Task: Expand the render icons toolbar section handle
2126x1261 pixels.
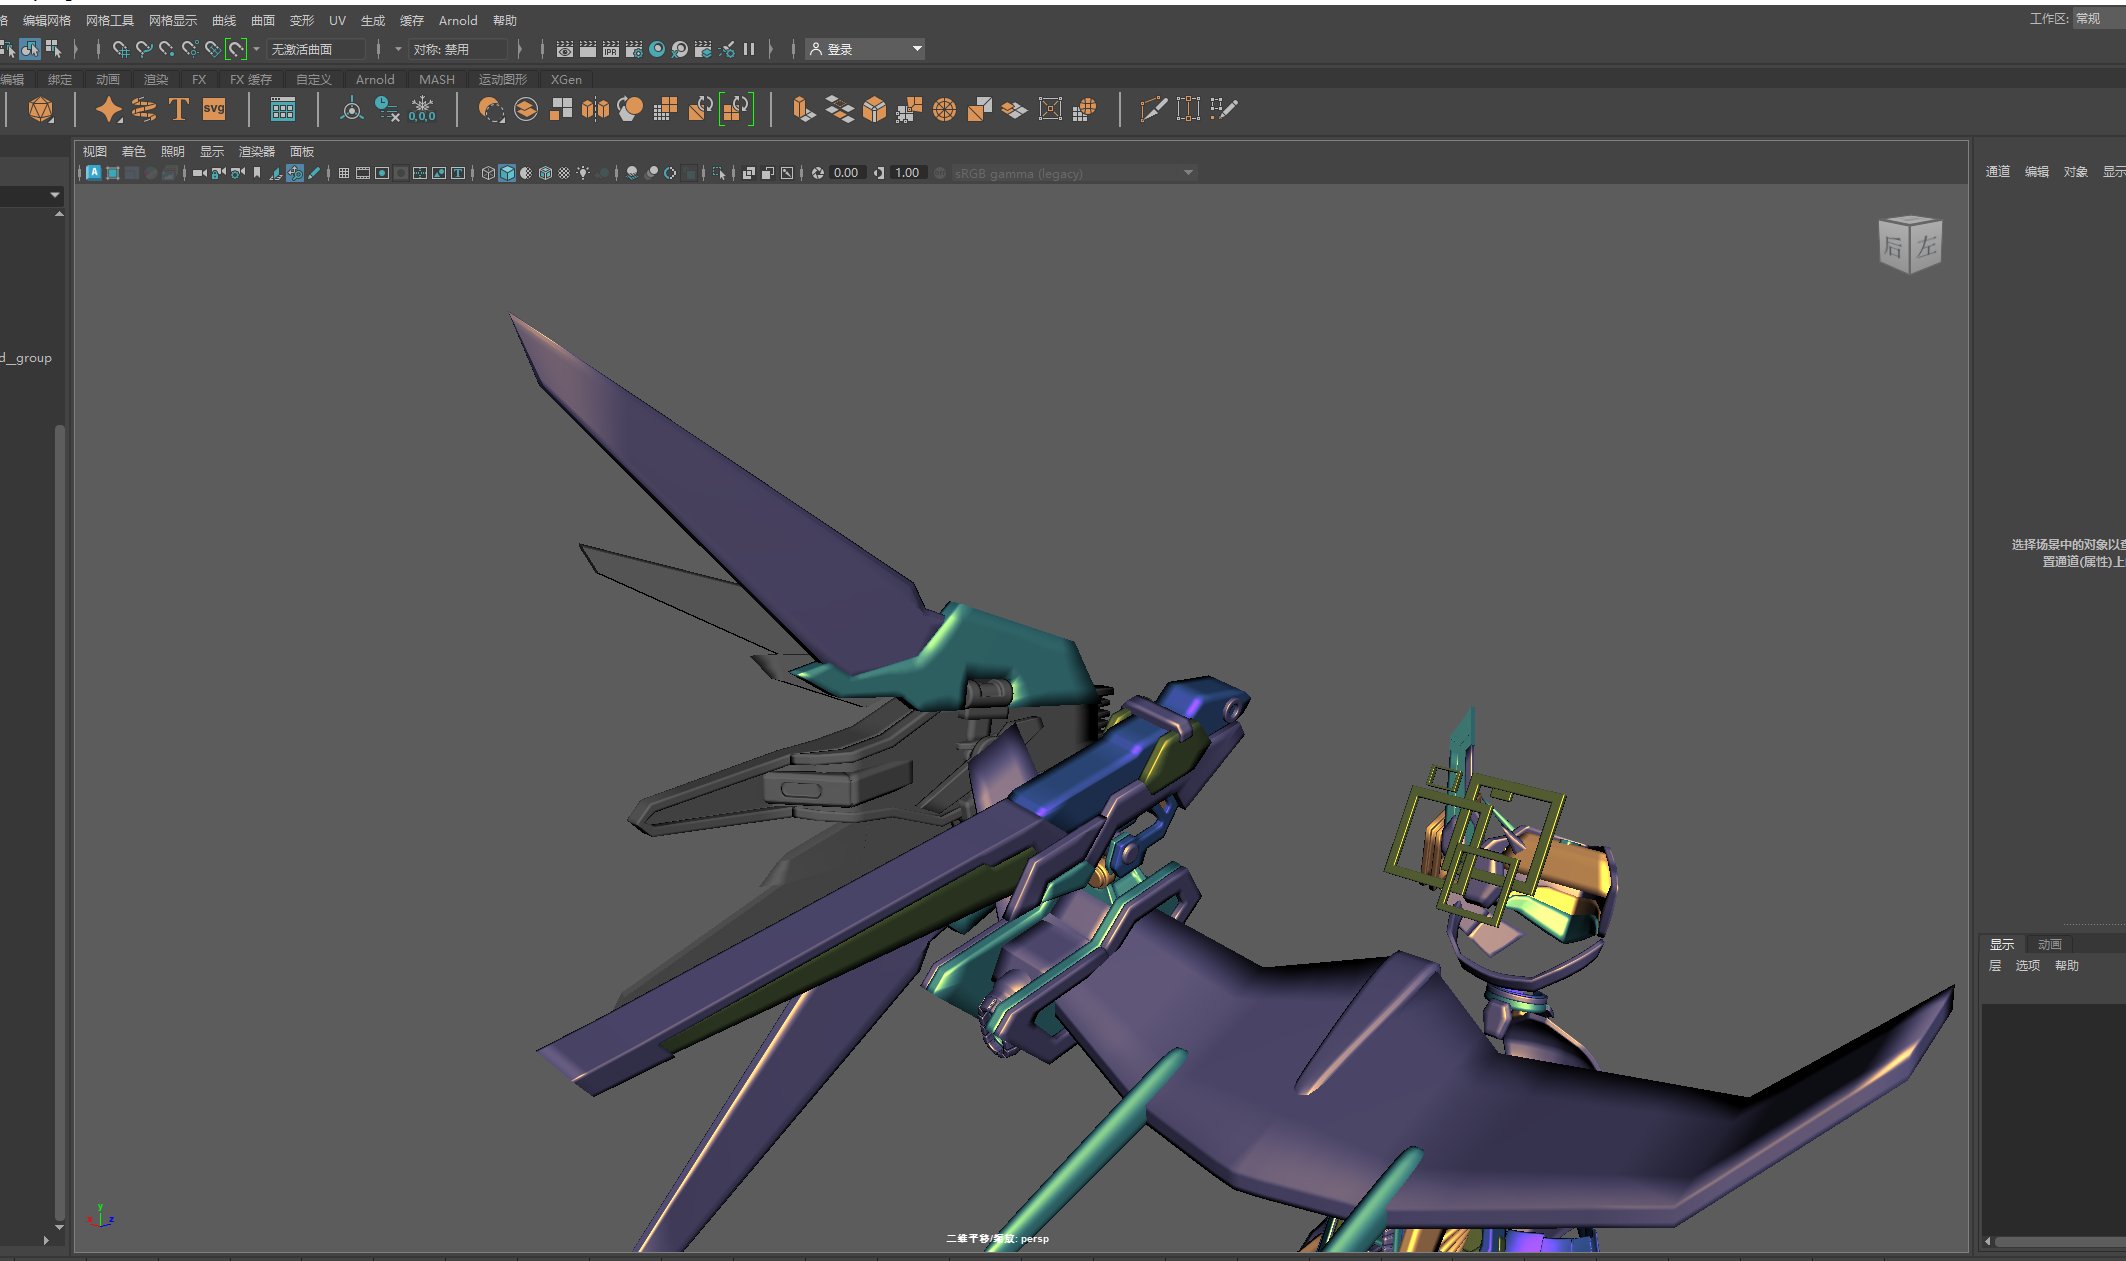Action: point(542,49)
